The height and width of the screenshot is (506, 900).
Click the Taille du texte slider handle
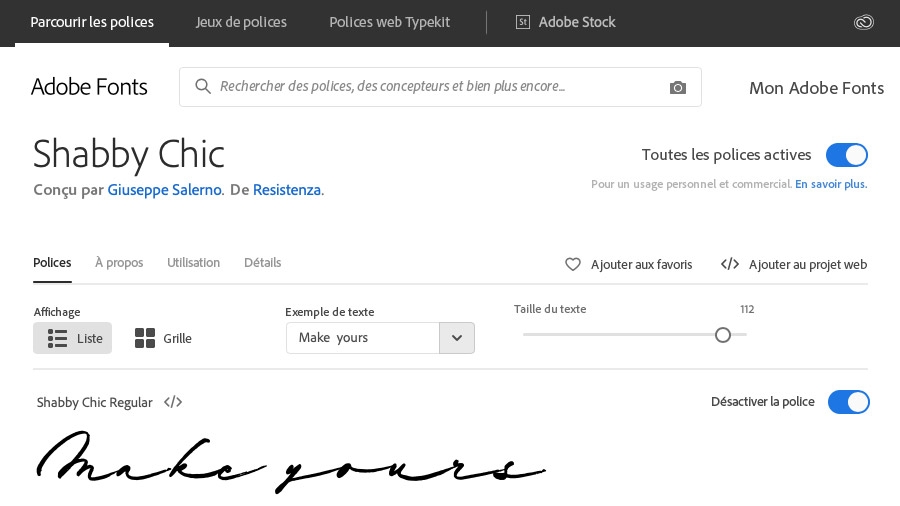[x=723, y=334]
